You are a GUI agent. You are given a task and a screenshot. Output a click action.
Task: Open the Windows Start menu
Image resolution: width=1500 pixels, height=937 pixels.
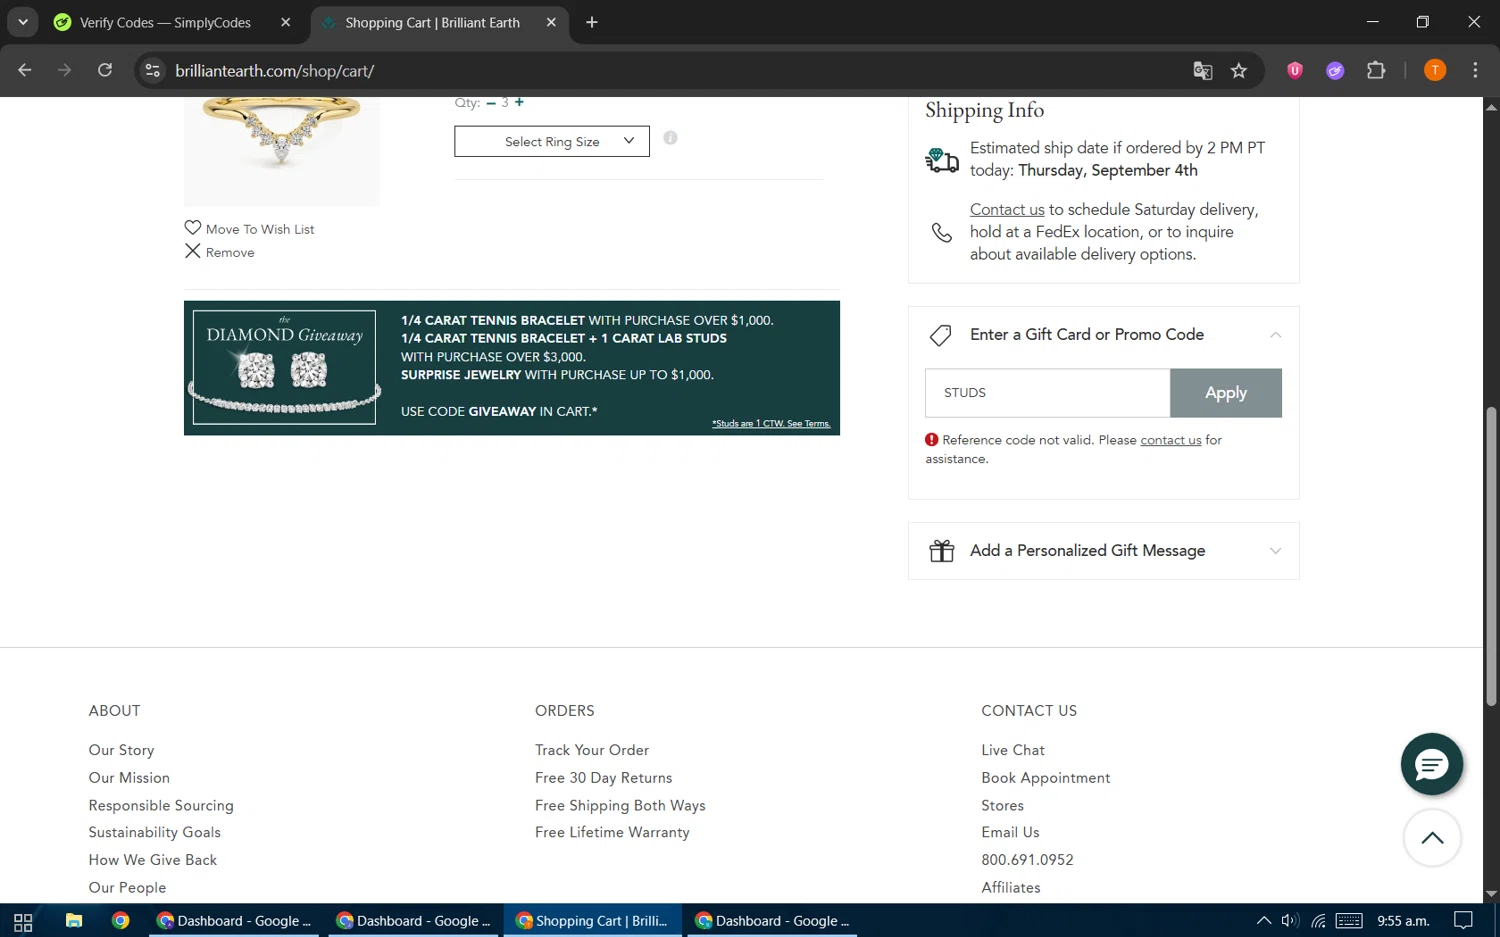tap(23, 921)
